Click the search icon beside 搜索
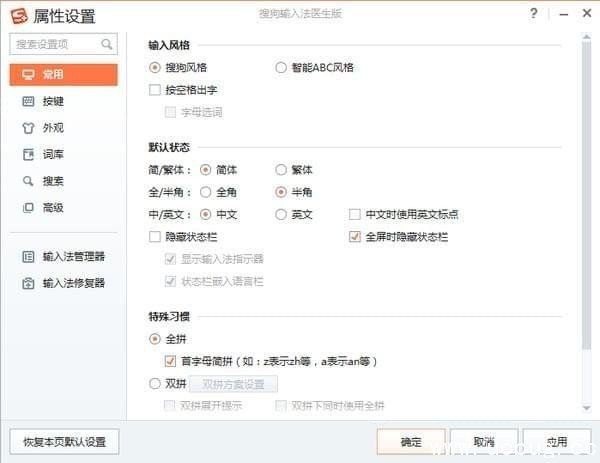 28,181
